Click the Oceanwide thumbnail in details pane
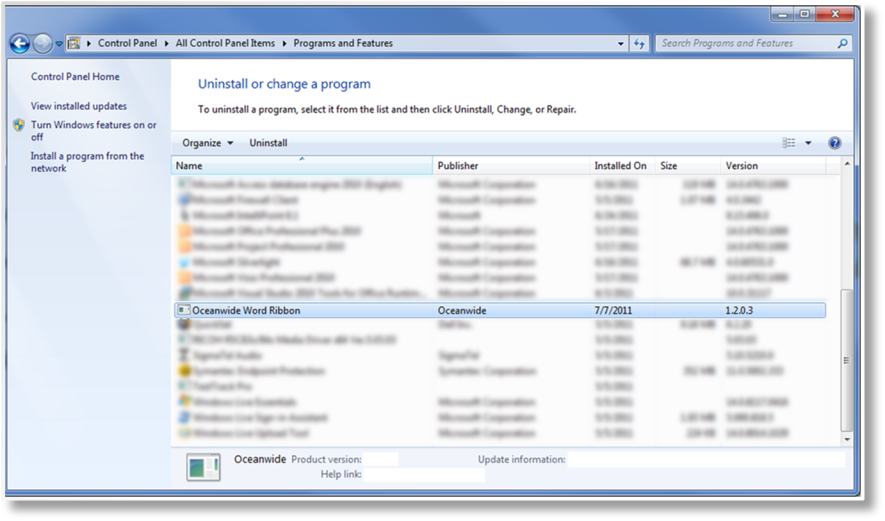Image resolution: width=885 pixels, height=521 pixels. click(x=204, y=467)
